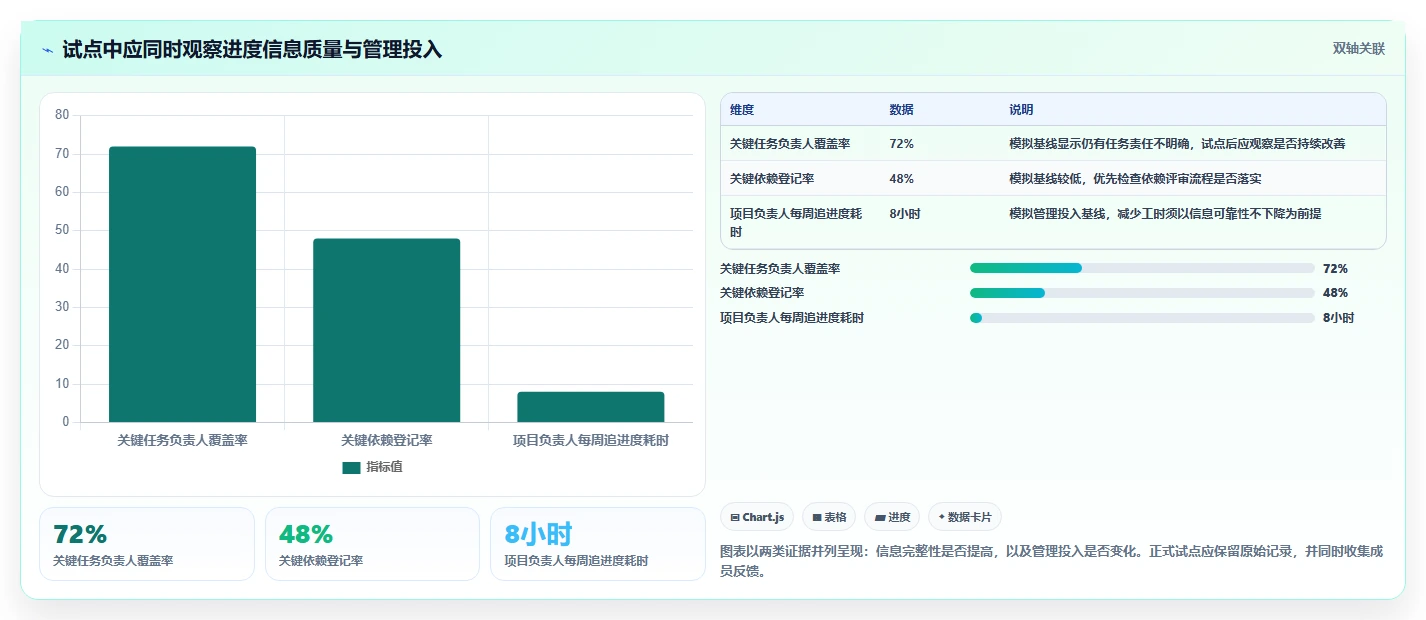Click the 48% value in the table
1426x620 pixels.
point(901,179)
